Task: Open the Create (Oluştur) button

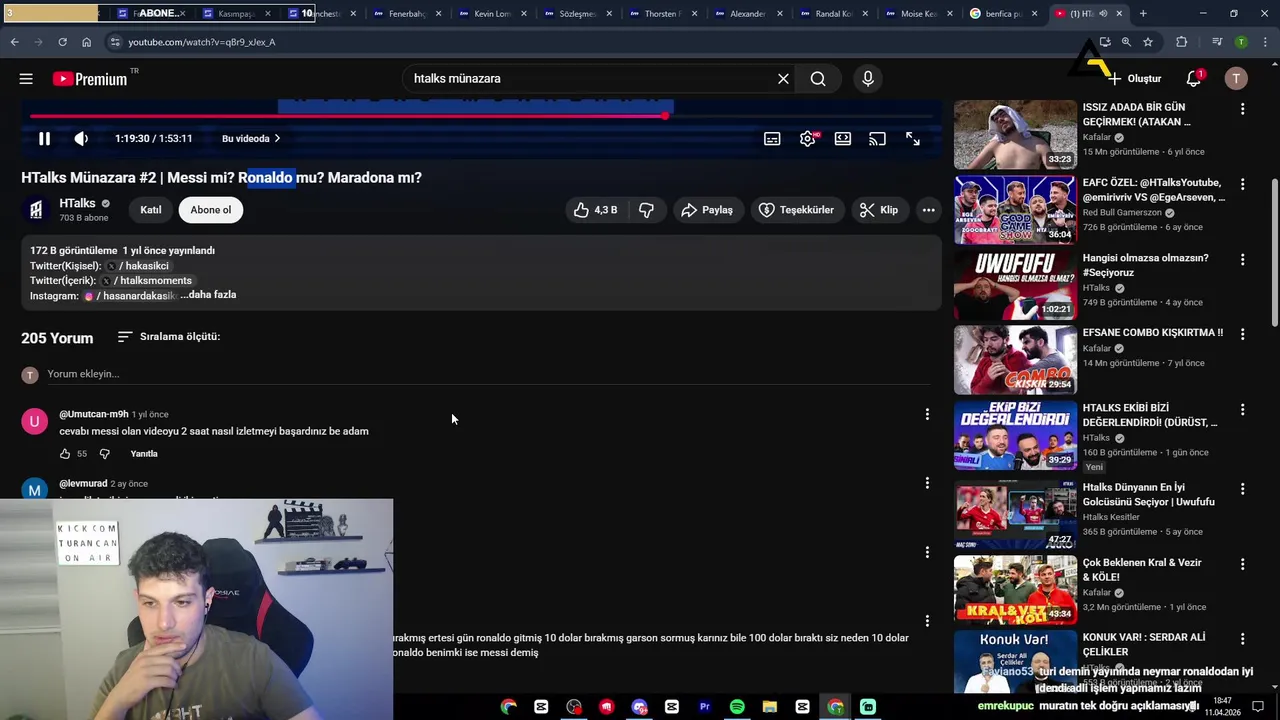Action: 1133,79
